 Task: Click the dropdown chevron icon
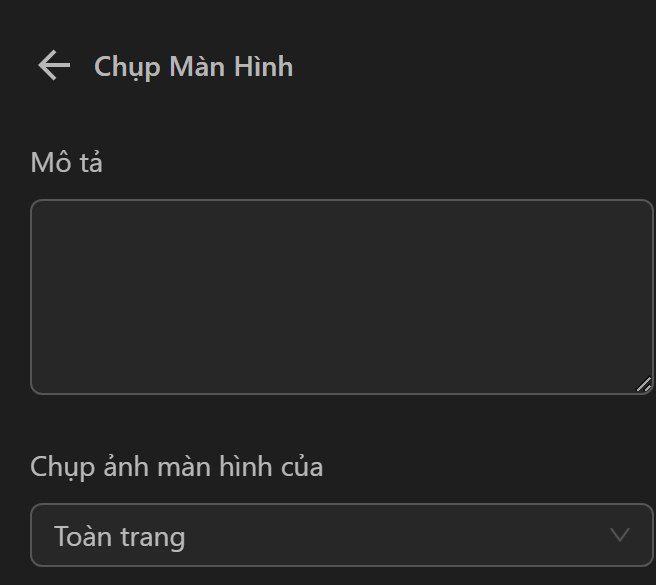pos(620,535)
